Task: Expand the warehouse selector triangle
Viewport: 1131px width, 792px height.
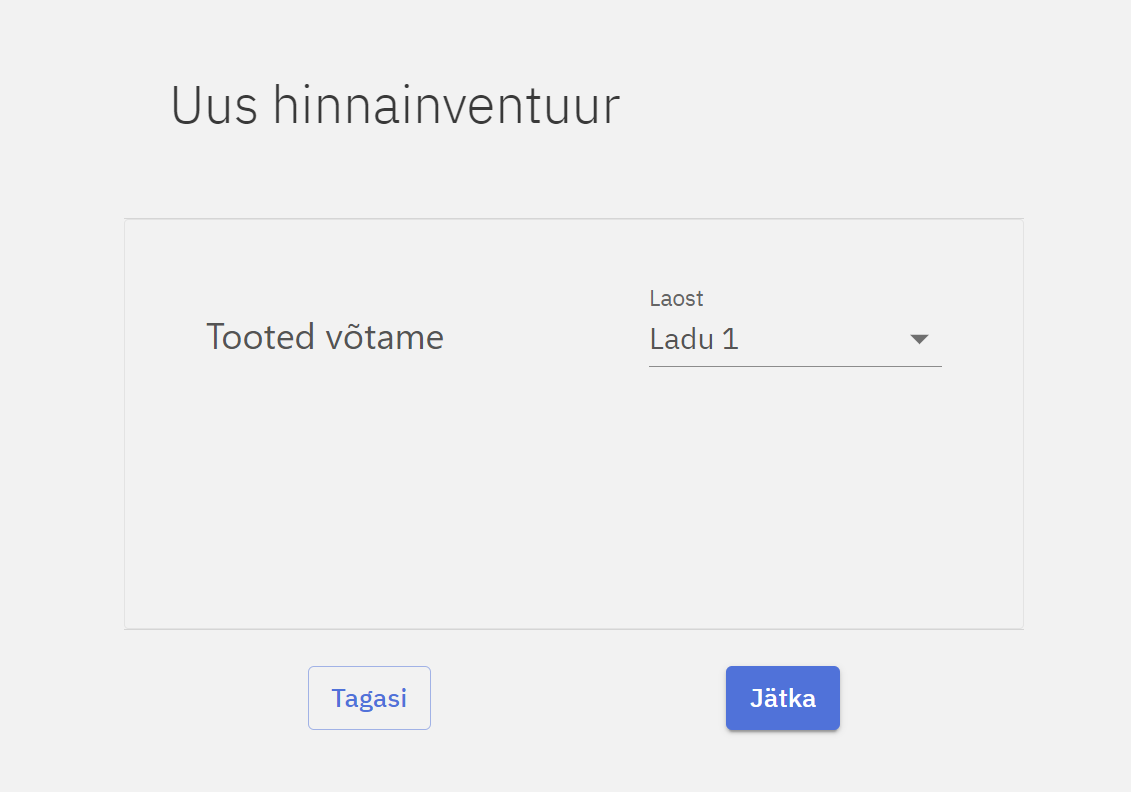Action: point(920,340)
